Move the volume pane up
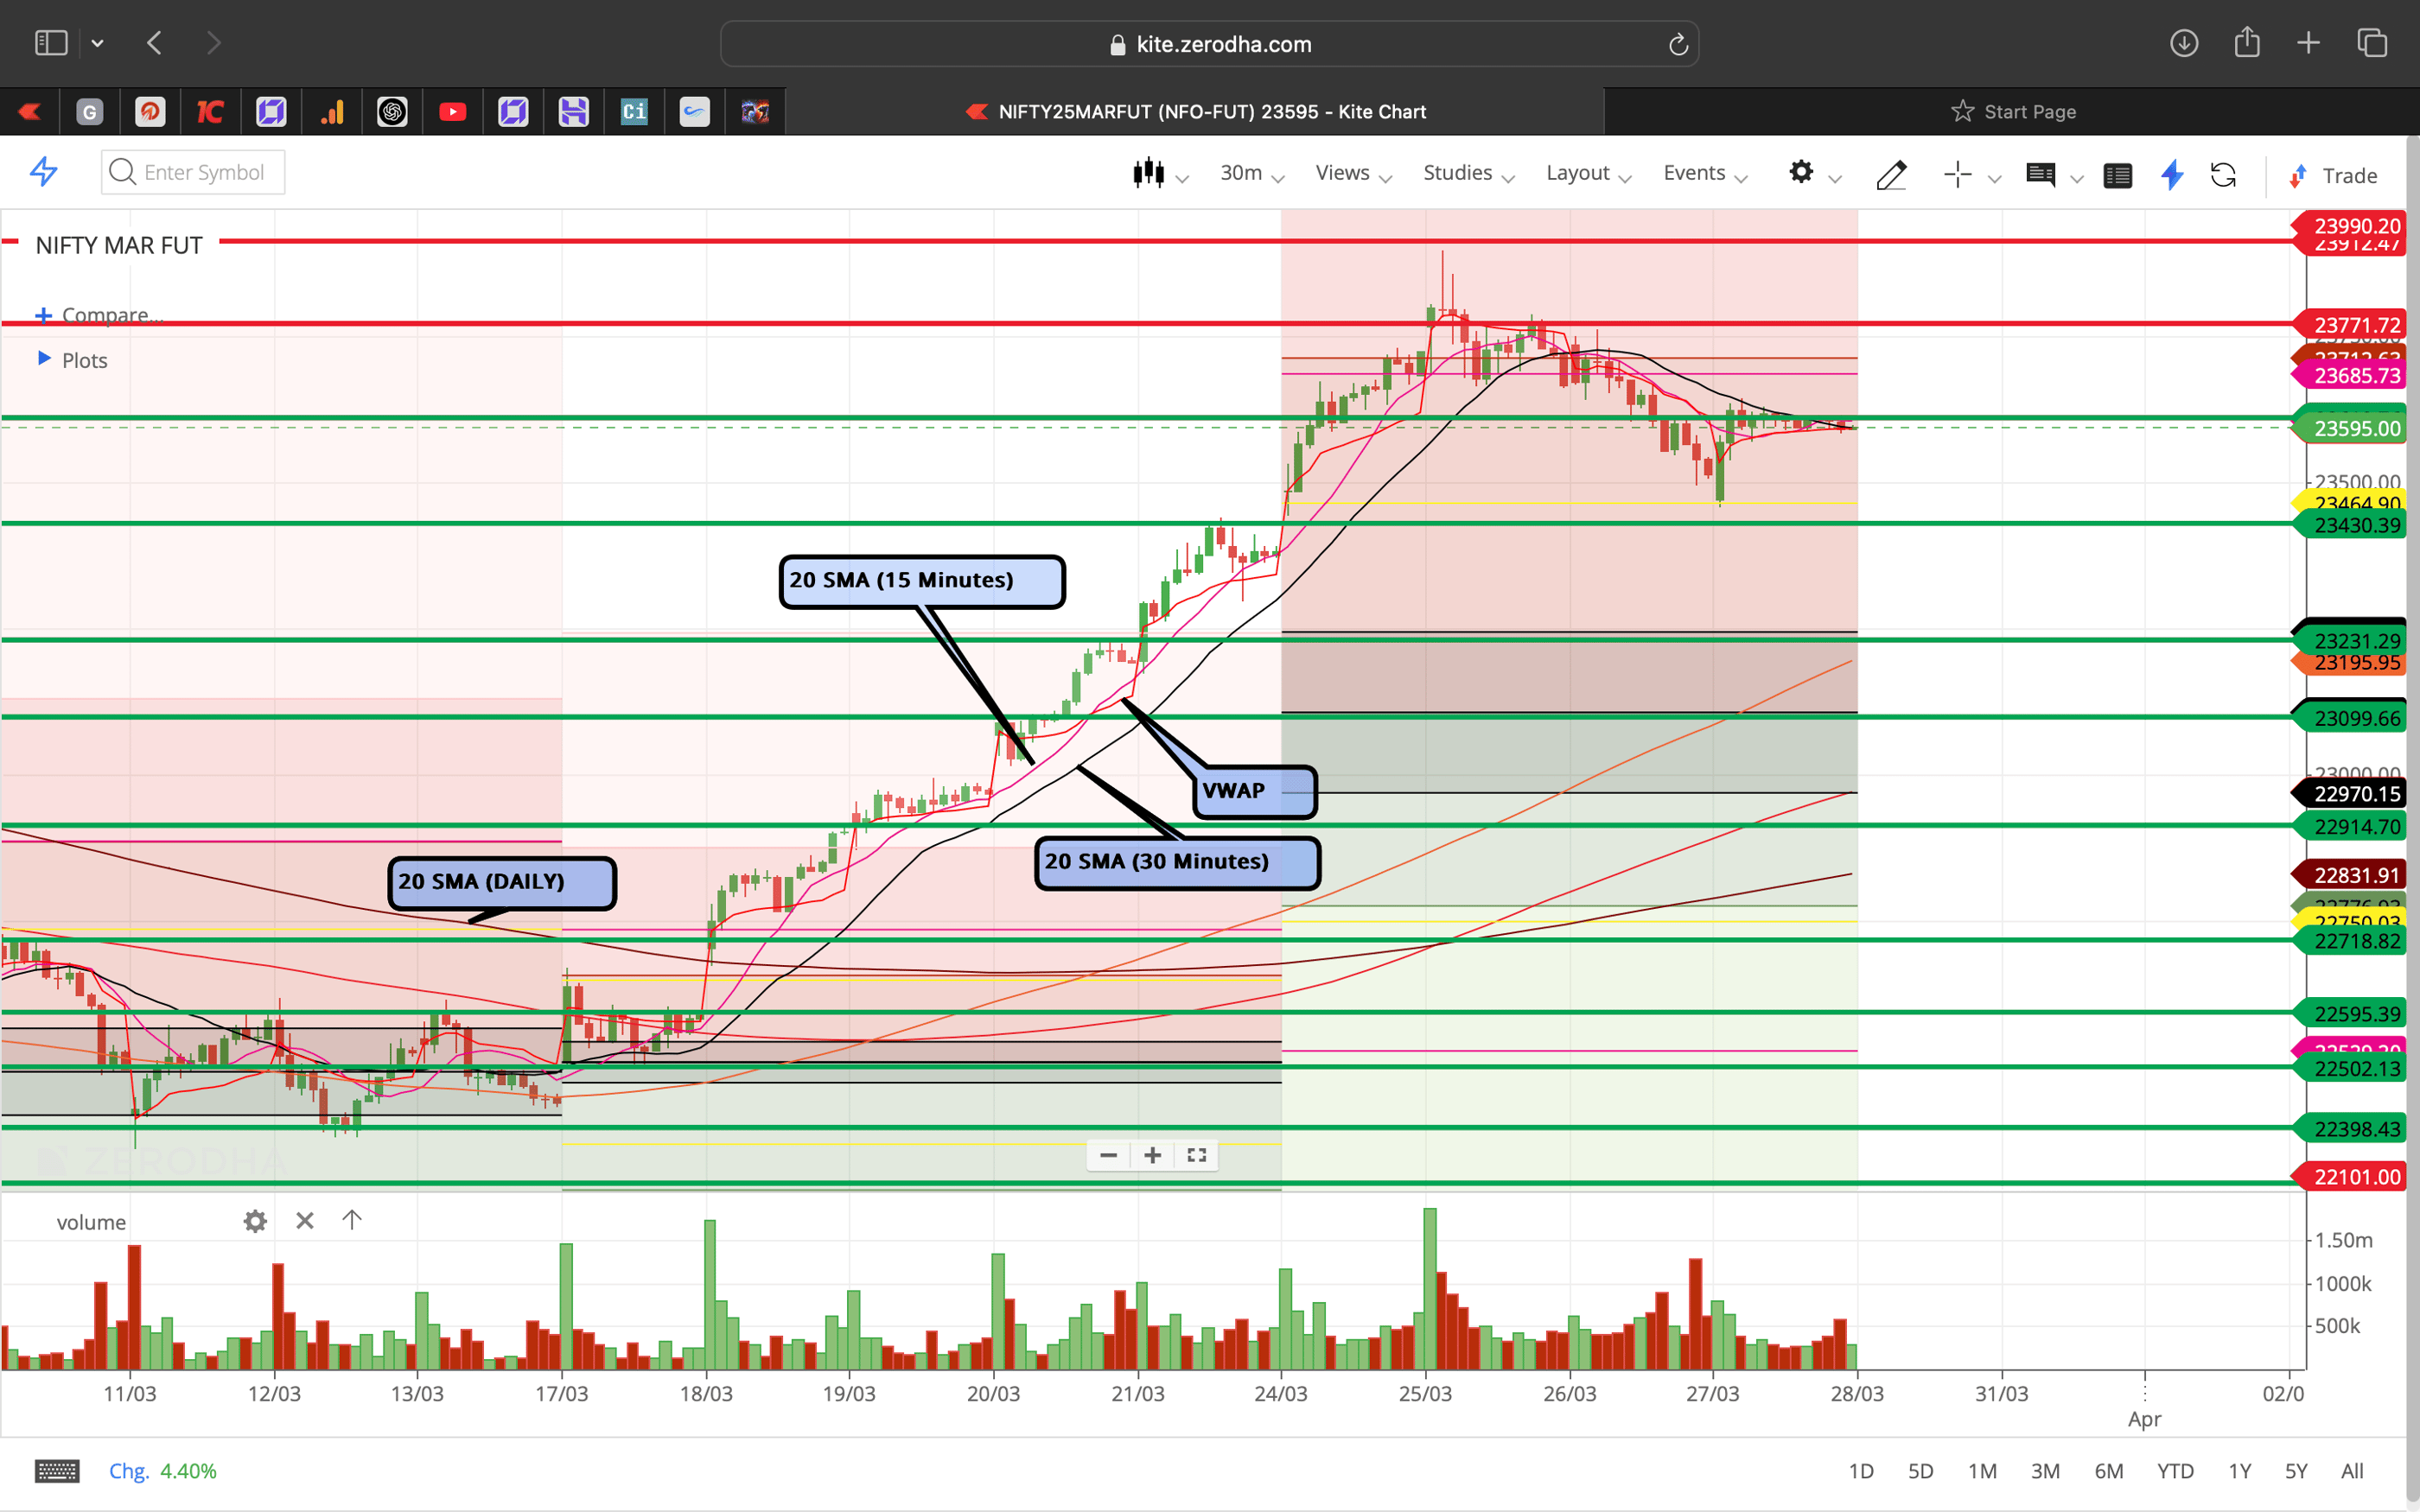This screenshot has width=2420, height=1512. coord(351,1220)
